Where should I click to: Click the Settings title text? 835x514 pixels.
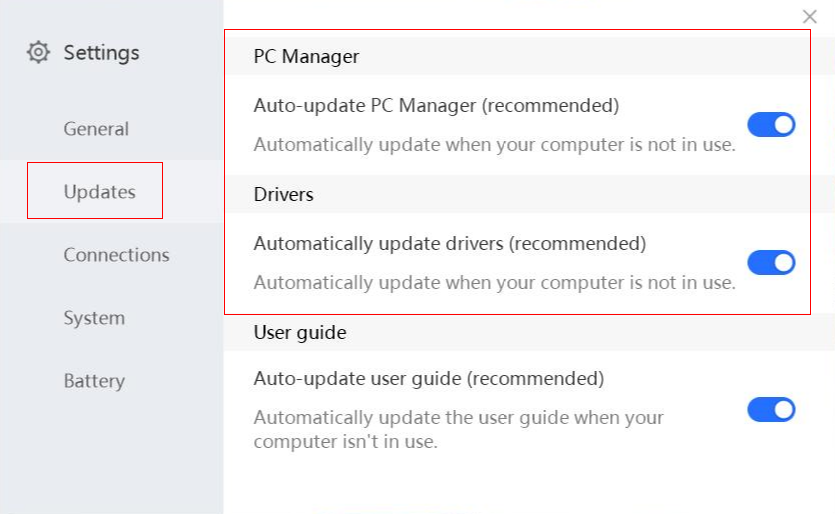(x=101, y=52)
